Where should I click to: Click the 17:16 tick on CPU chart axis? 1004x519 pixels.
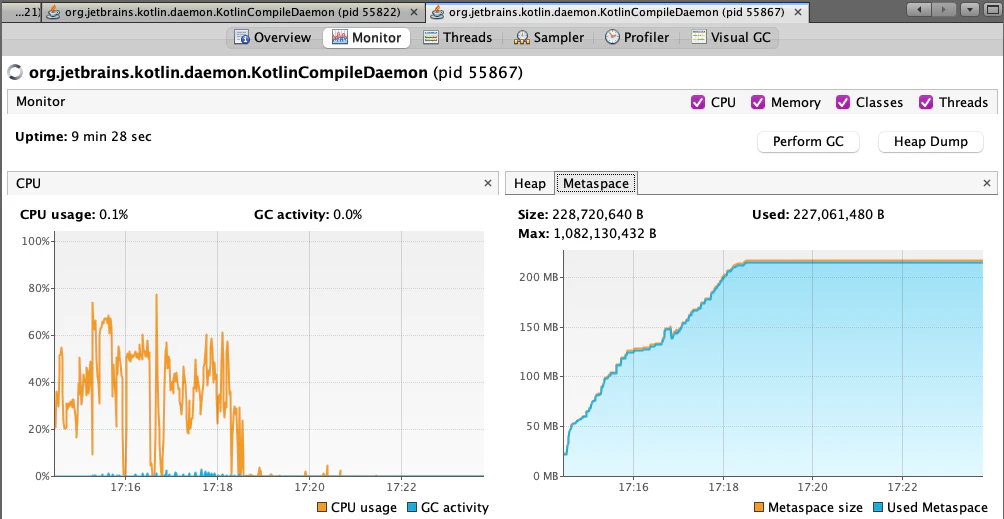click(126, 487)
